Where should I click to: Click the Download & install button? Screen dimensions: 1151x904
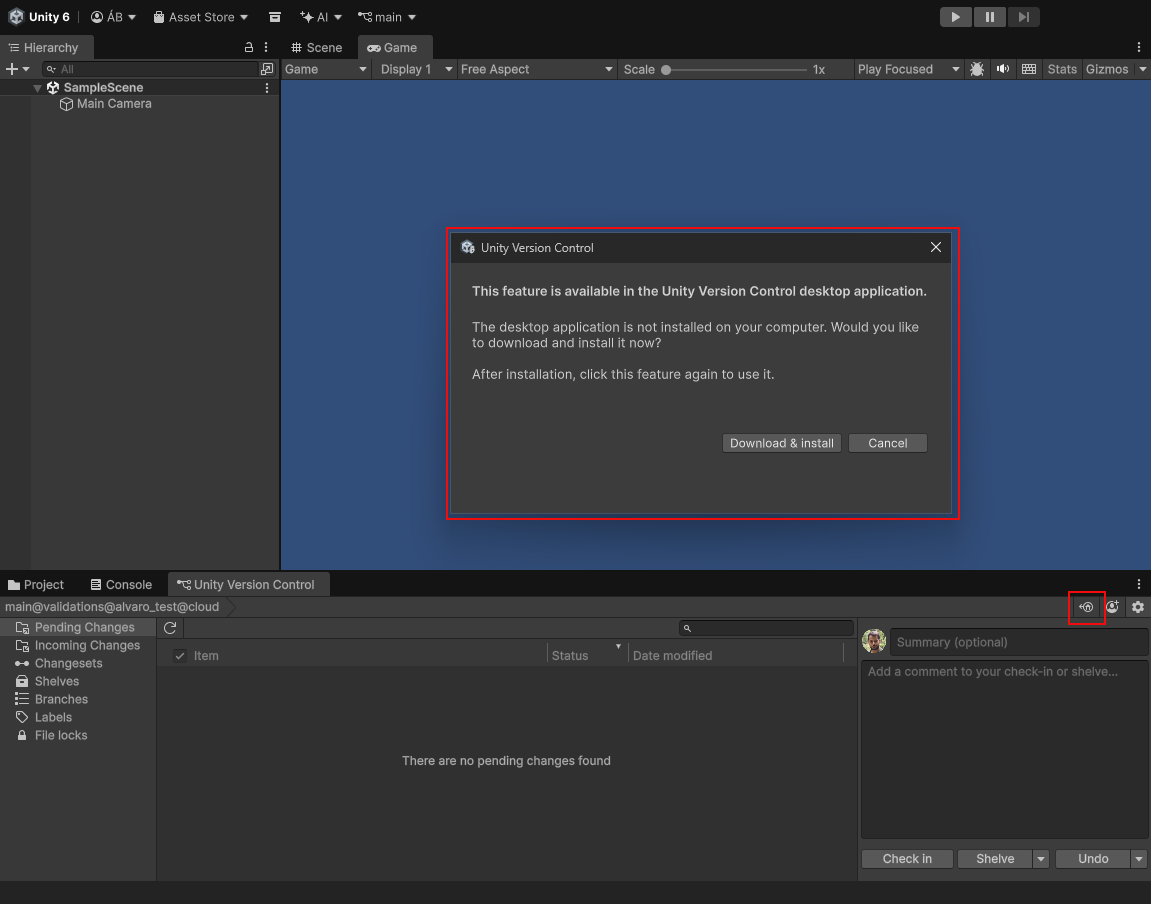click(x=781, y=443)
